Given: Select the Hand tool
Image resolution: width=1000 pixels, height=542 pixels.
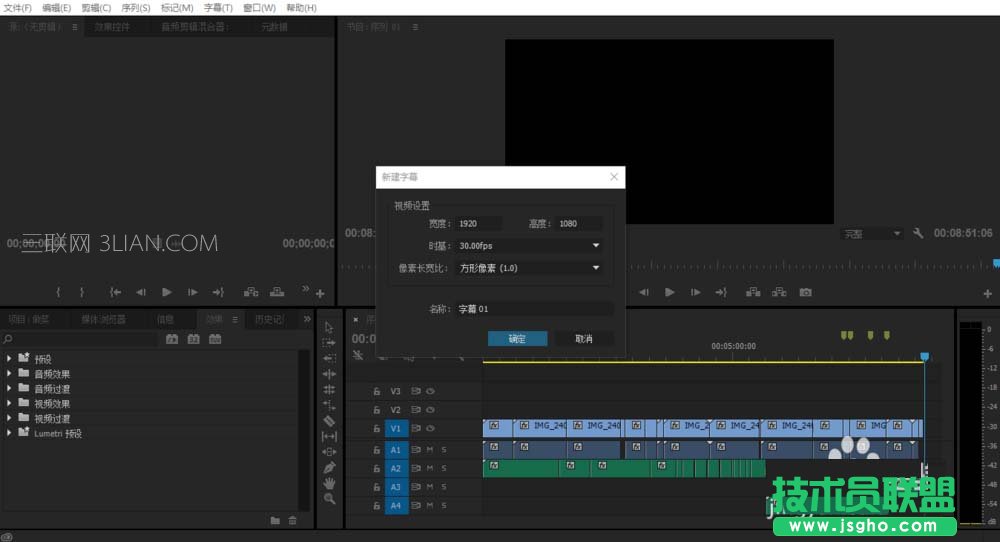Looking at the screenshot, I should [x=329, y=483].
